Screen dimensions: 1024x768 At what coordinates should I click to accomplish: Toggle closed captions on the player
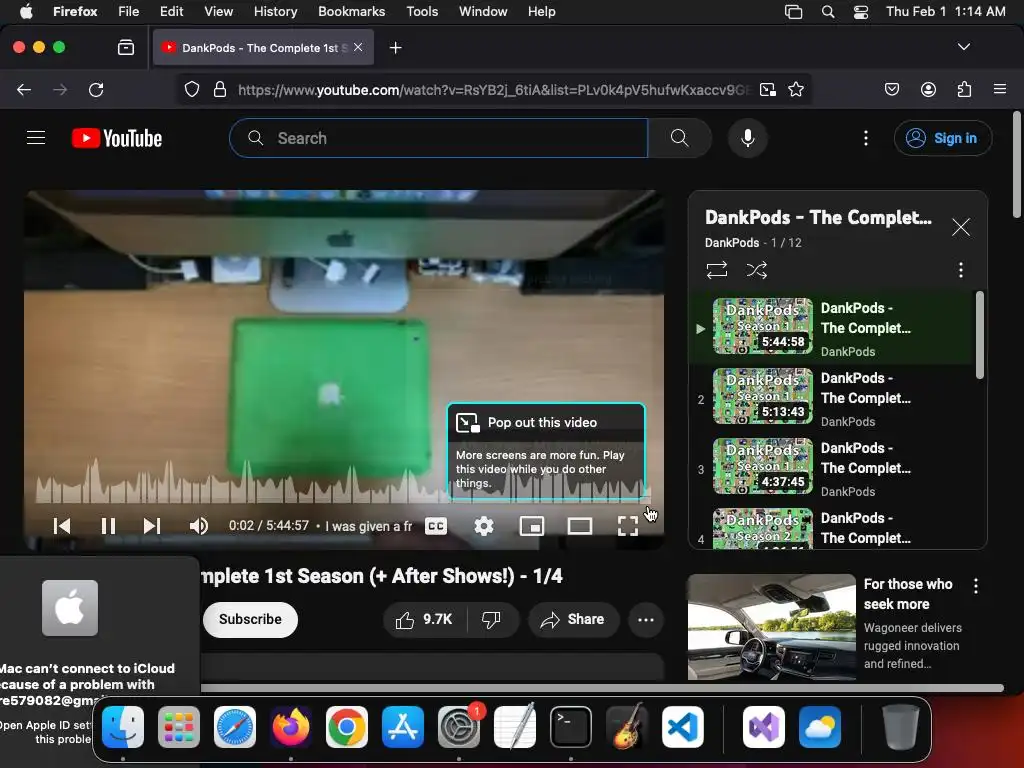(x=436, y=526)
